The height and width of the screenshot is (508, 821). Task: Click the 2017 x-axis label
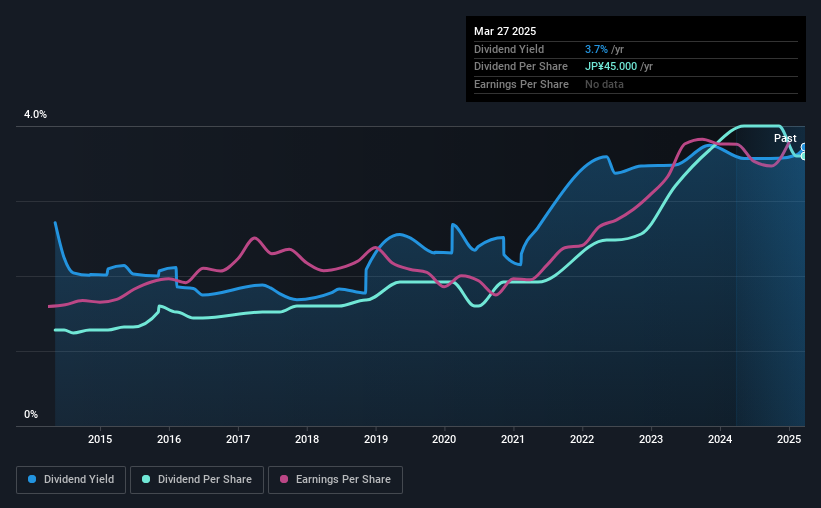[238, 439]
